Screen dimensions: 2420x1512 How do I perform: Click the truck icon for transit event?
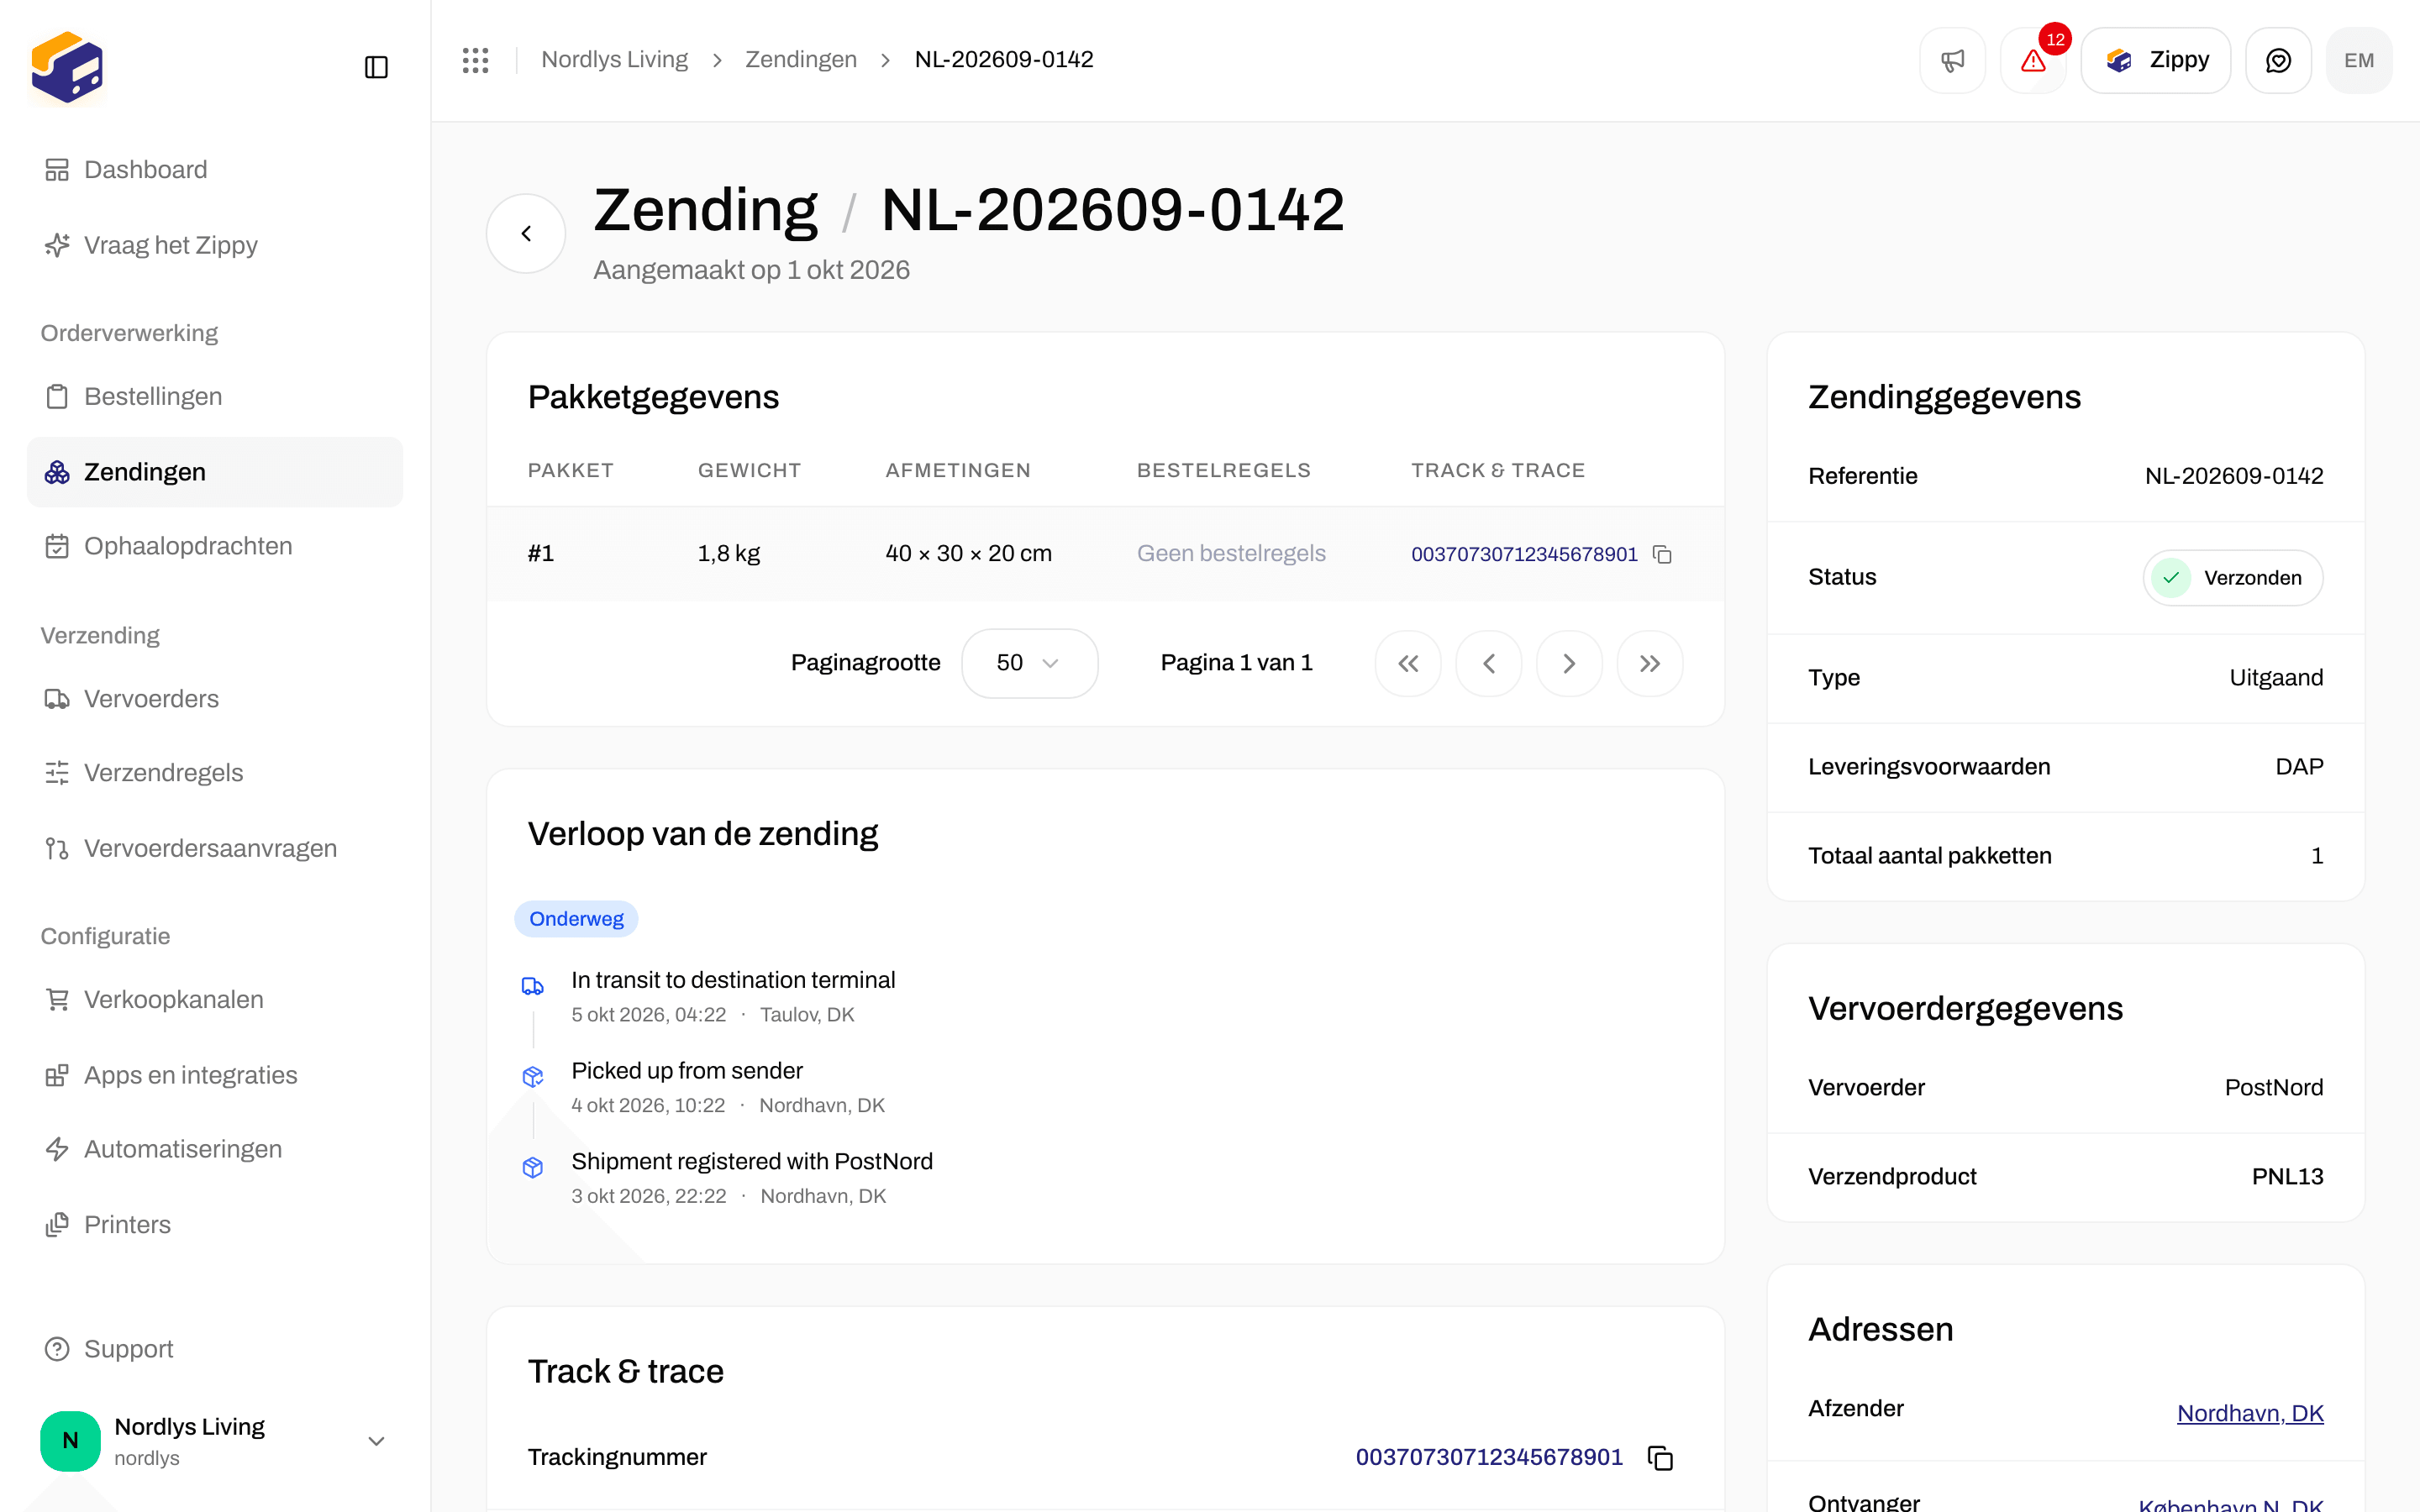533,986
